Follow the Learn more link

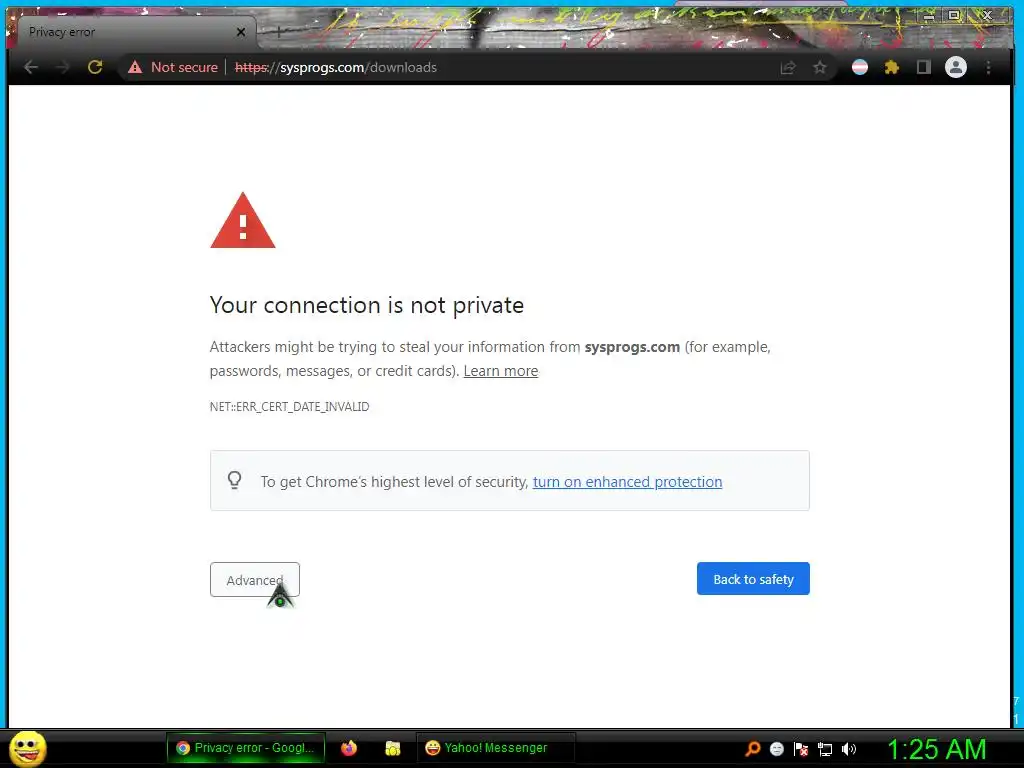click(501, 371)
